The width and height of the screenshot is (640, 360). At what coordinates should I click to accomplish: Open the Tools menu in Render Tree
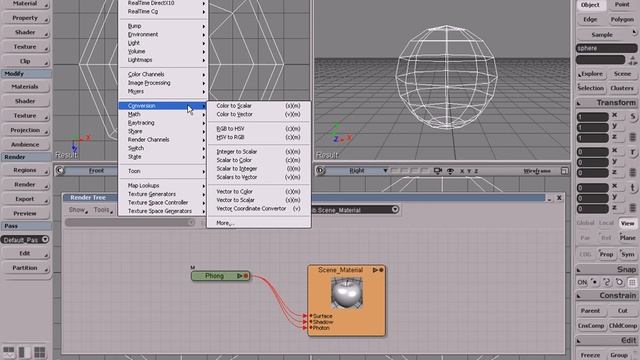tap(102, 210)
